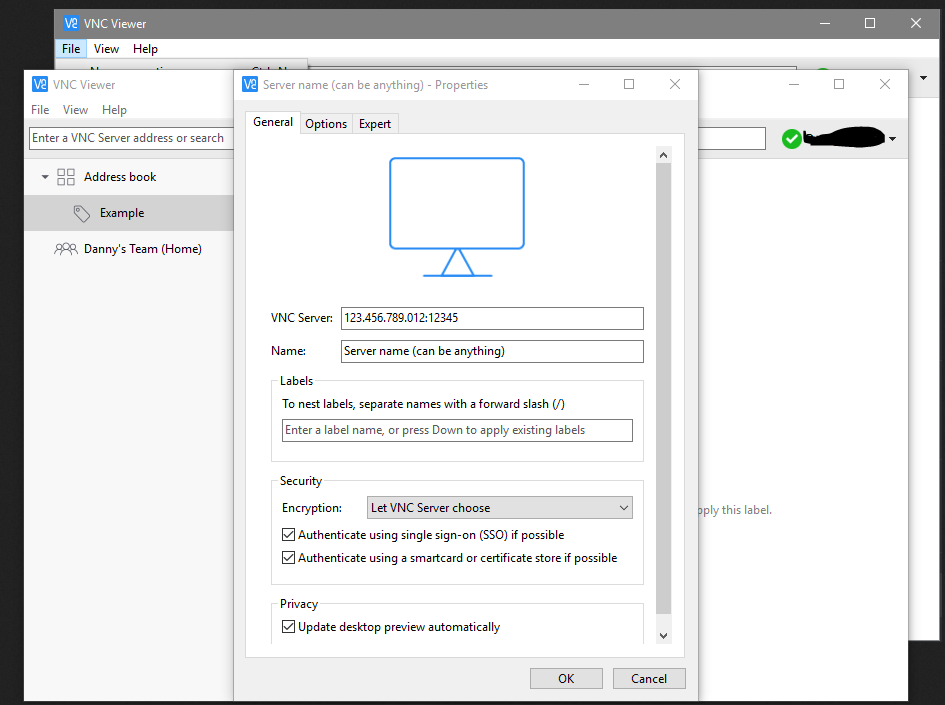Image resolution: width=945 pixels, height=705 pixels.
Task: Click the VNC logo in back VNC Viewer window
Action: (71, 24)
